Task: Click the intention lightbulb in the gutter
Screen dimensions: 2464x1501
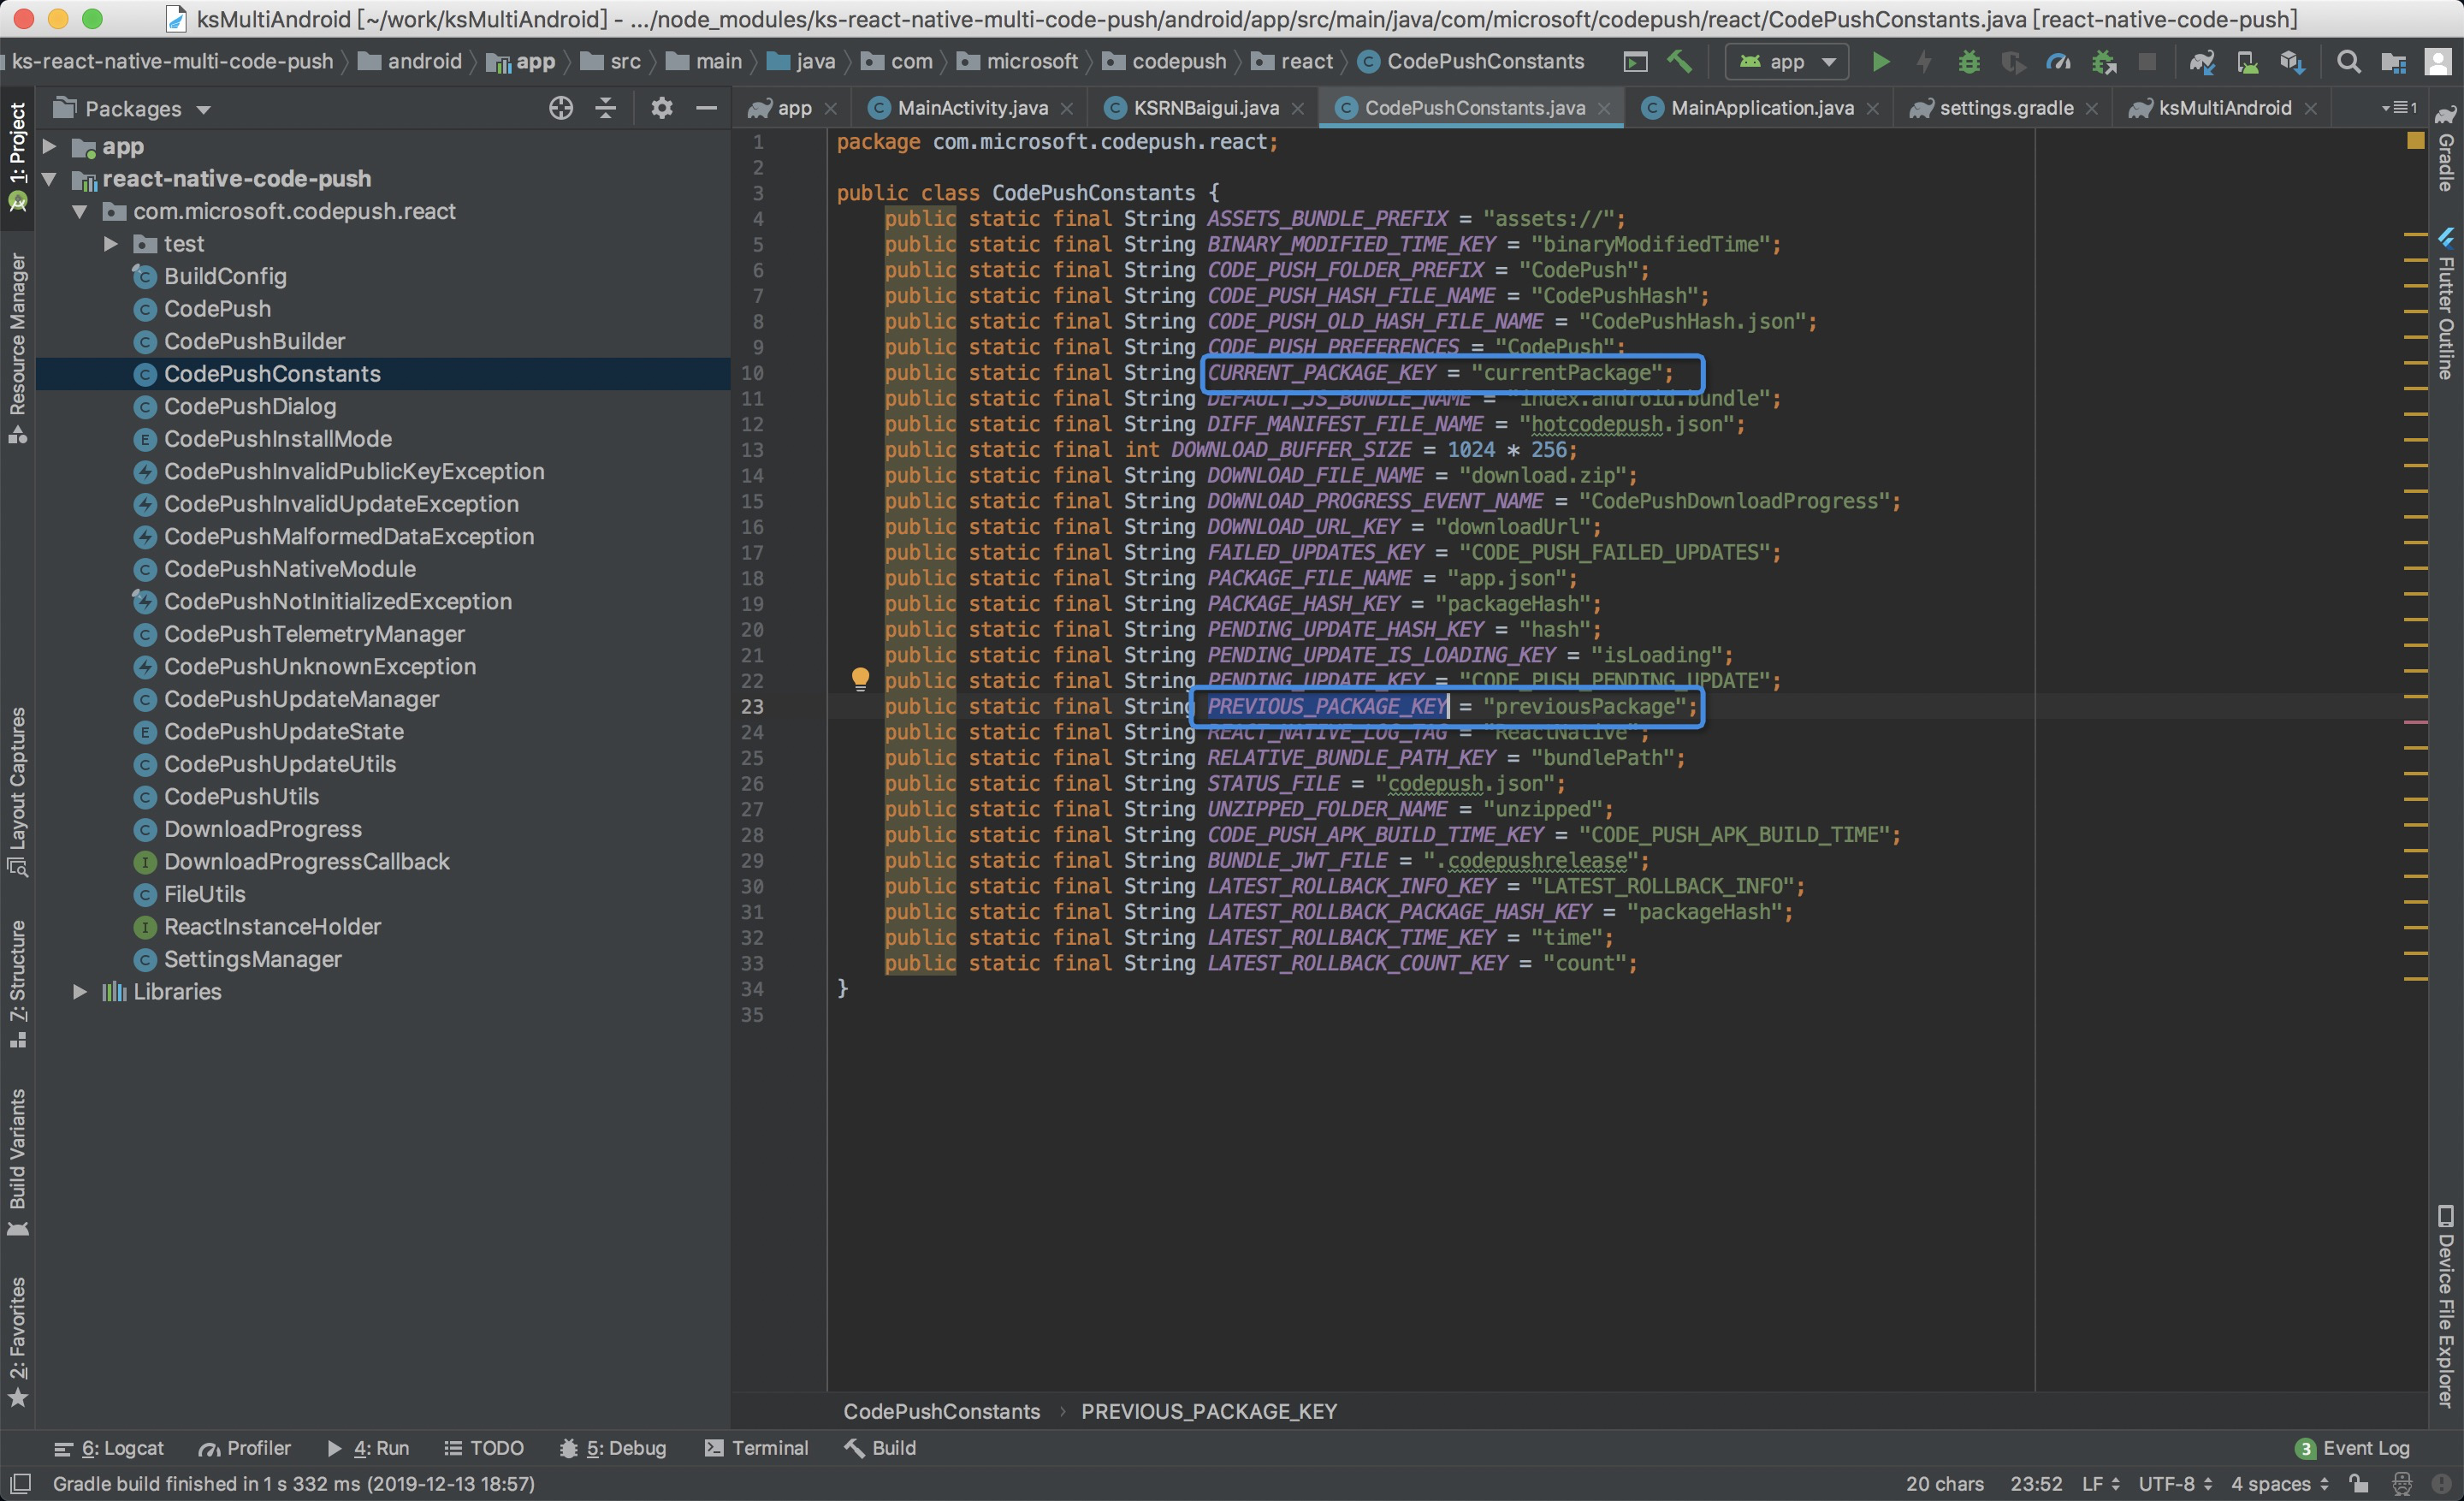Action: click(859, 679)
